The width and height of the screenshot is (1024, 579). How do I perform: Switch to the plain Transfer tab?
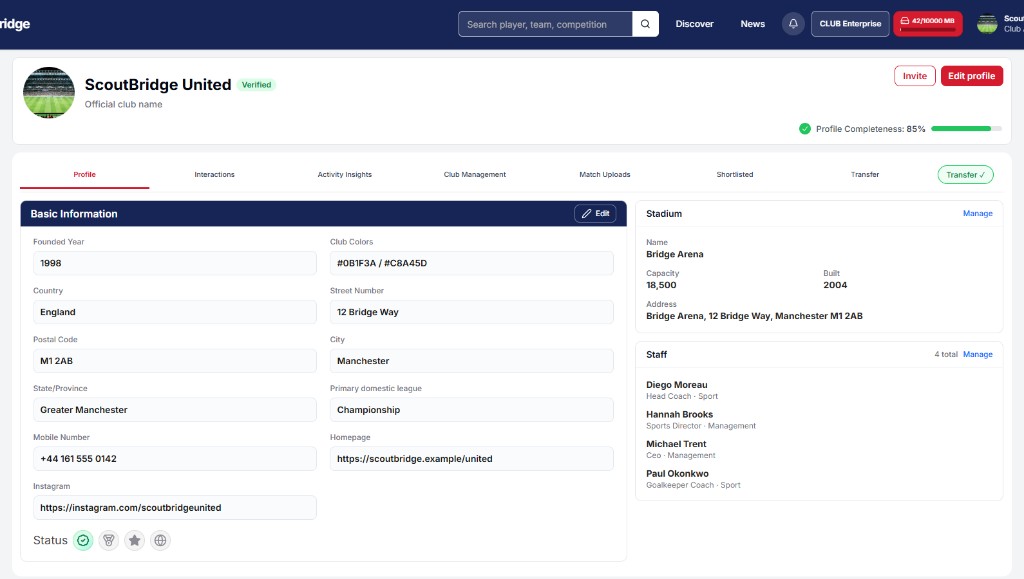(x=865, y=174)
